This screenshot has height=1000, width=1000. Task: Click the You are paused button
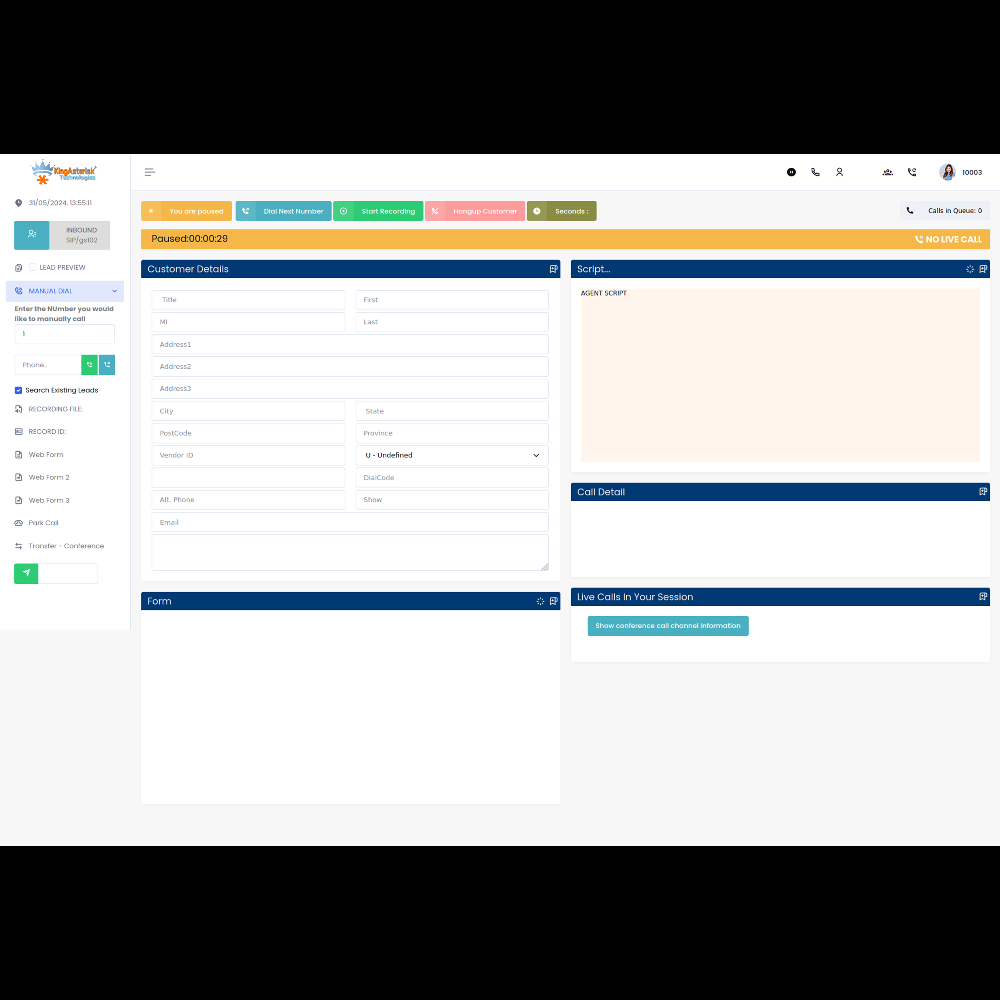[186, 211]
